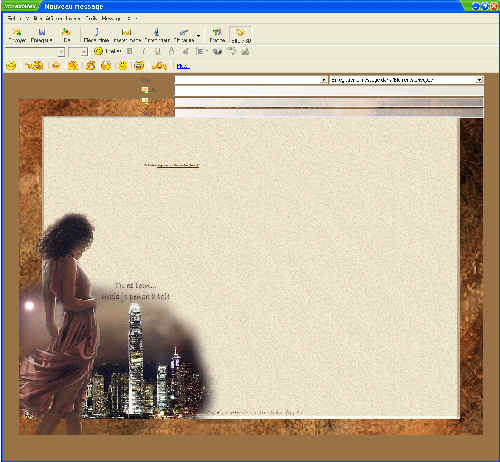Open the Tools menu in menu bar

91,18
